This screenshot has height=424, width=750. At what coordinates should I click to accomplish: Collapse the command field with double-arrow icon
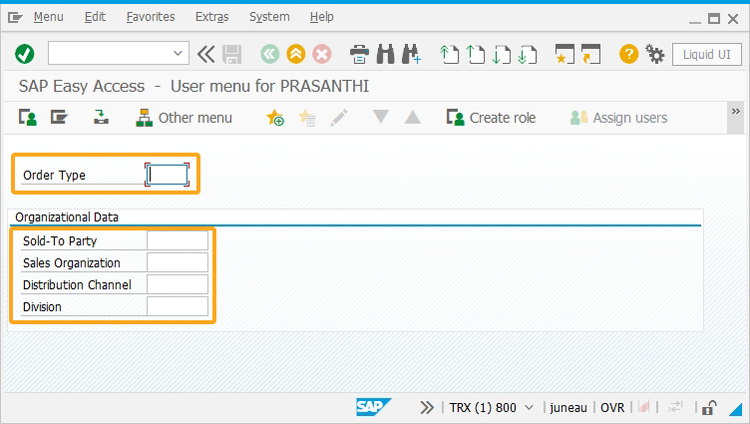[206, 54]
